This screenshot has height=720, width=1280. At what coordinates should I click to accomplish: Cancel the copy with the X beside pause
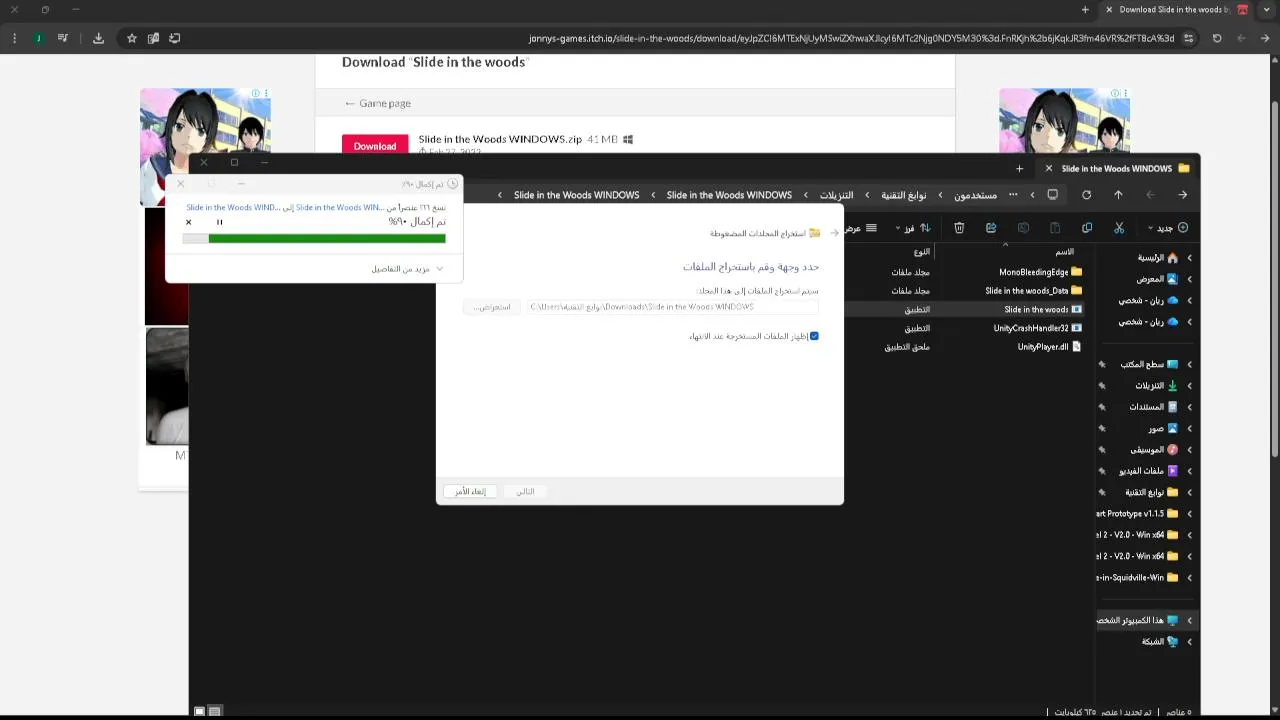188,222
